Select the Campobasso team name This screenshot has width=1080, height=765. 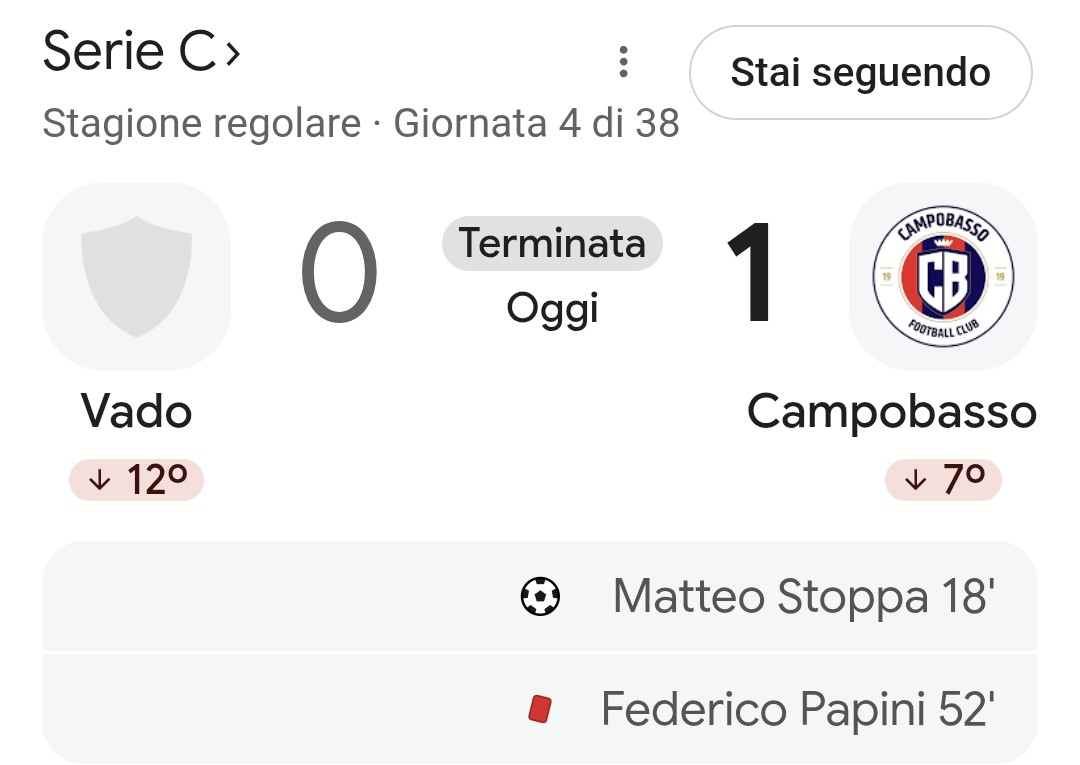click(892, 412)
